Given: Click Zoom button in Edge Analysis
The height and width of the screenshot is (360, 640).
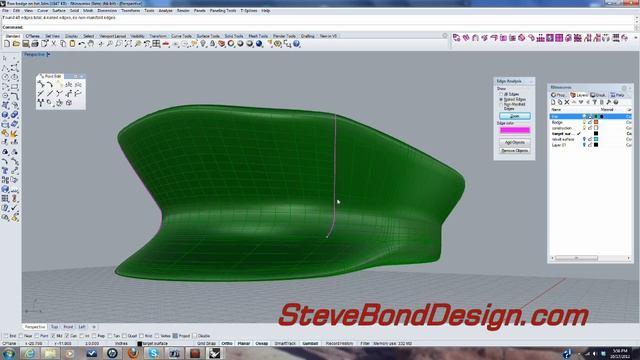Looking at the screenshot, I should click(515, 116).
